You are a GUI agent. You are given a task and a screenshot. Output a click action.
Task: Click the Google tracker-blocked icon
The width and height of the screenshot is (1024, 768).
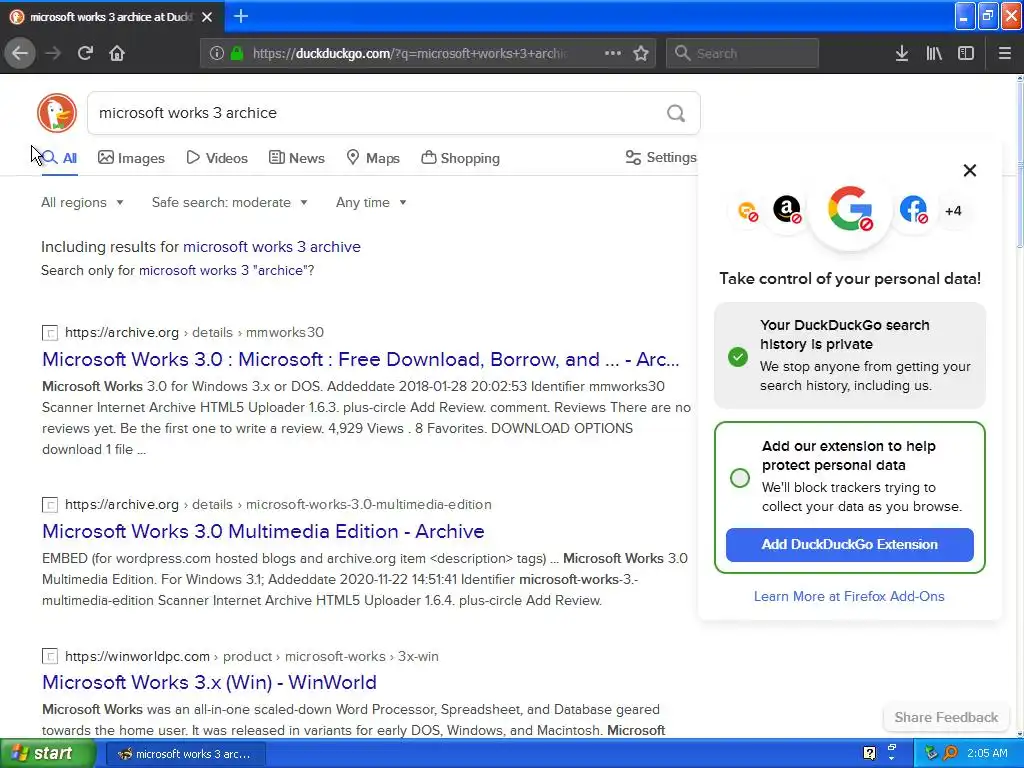point(850,209)
